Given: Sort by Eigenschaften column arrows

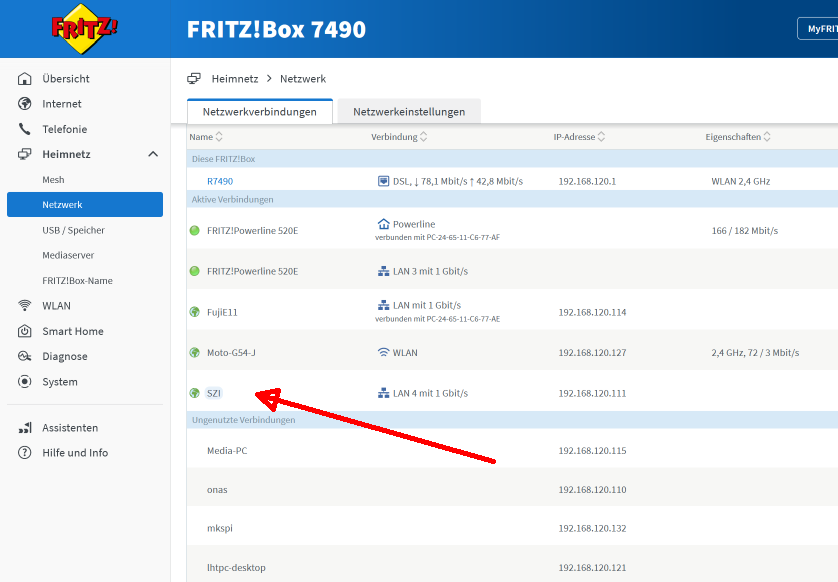Looking at the screenshot, I should pos(767,137).
